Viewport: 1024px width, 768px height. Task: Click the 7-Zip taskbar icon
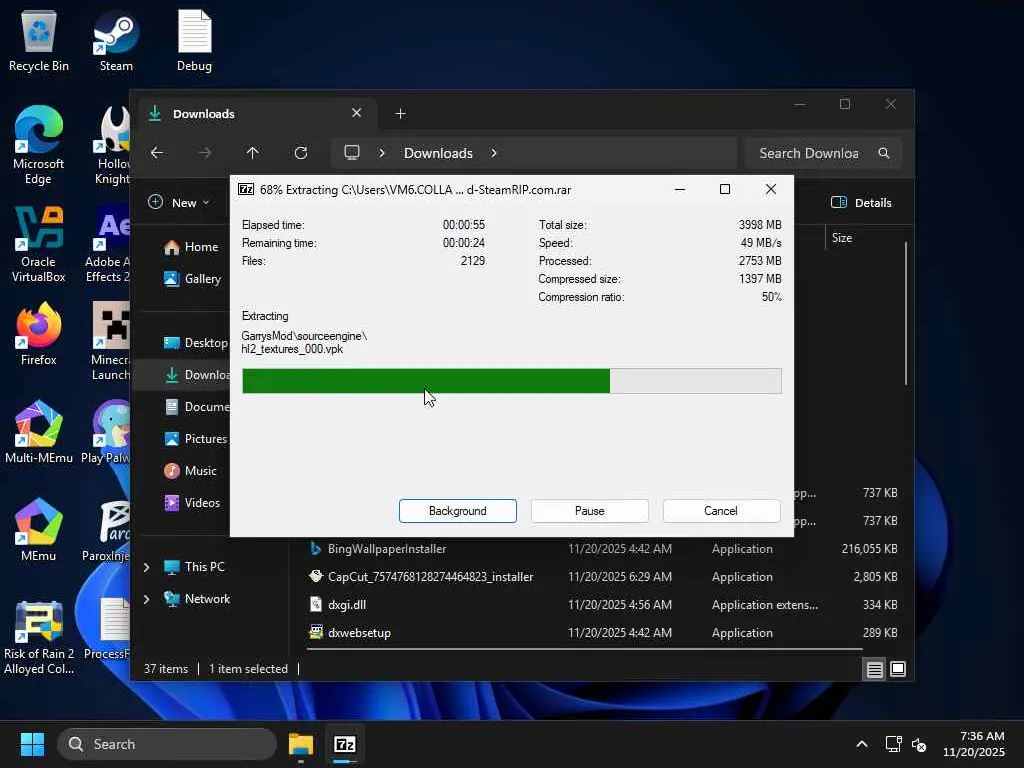344,744
